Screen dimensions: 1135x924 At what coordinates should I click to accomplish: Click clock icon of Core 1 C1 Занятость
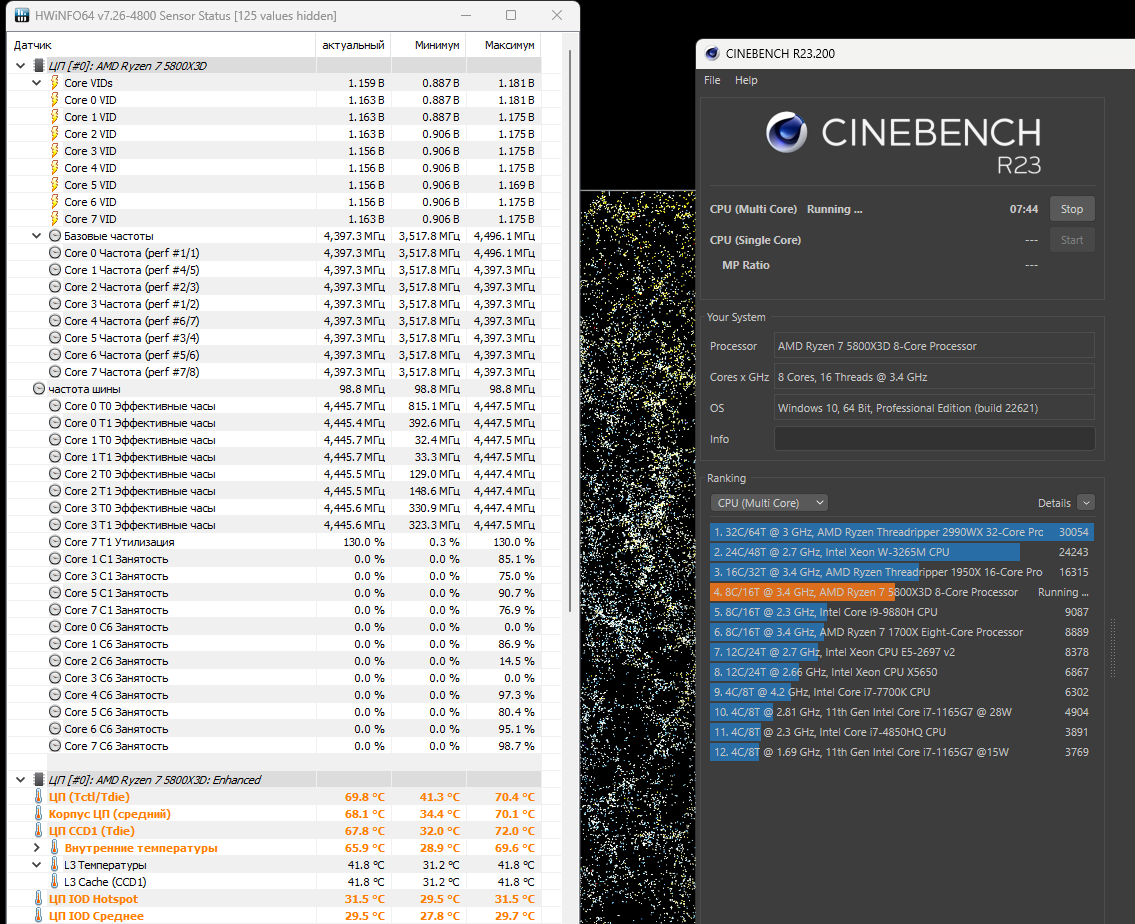pos(55,559)
